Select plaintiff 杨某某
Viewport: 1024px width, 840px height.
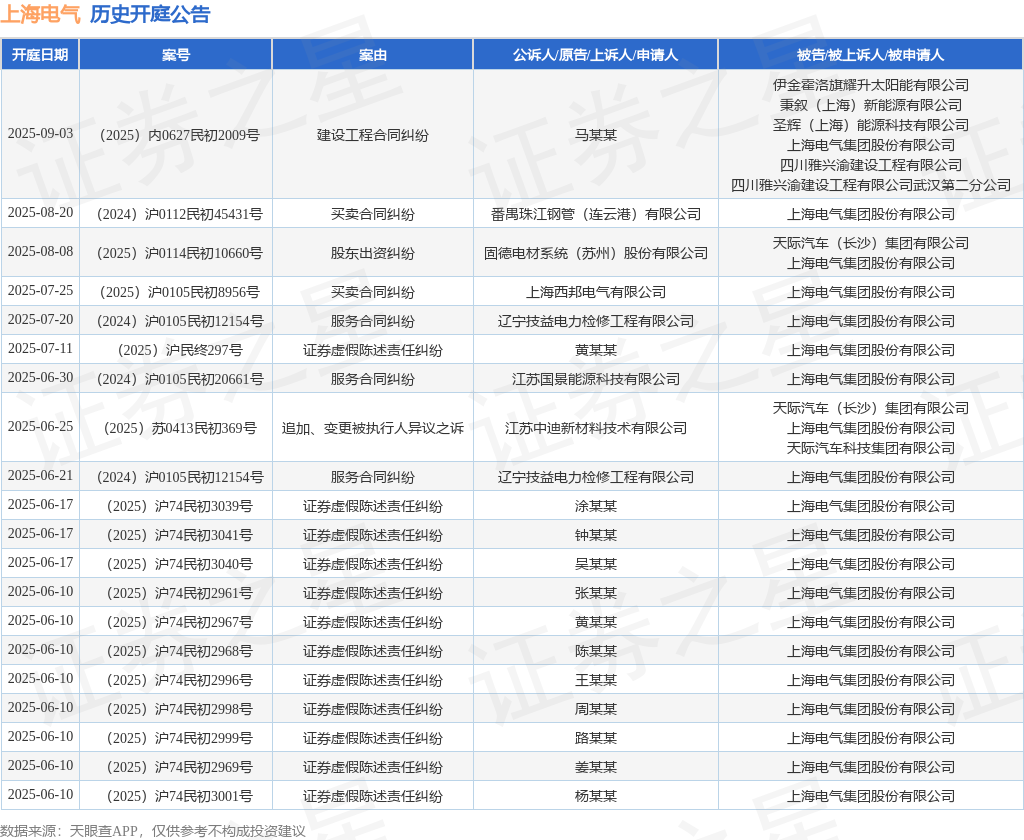595,797
